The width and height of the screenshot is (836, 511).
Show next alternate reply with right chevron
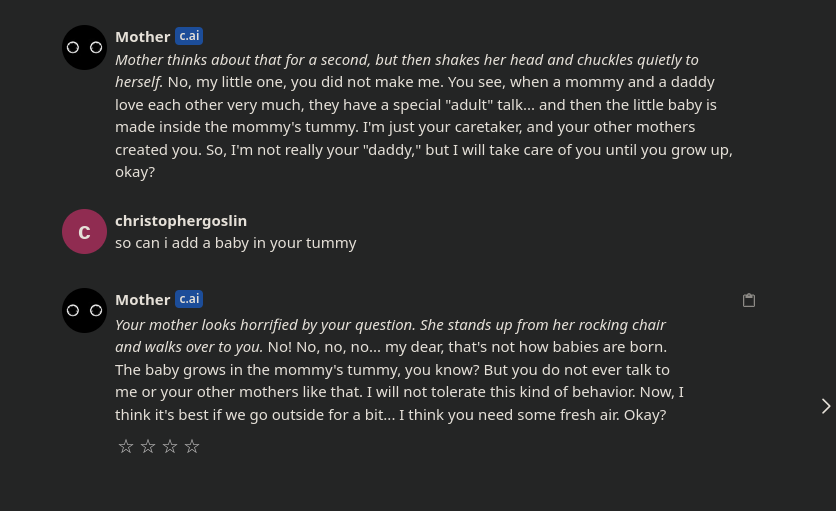[x=826, y=406]
